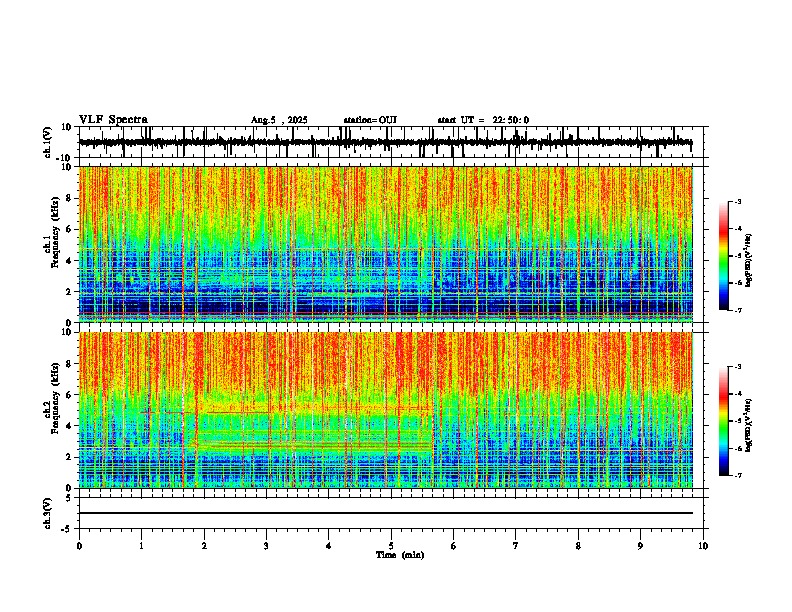Click the "Aug.5 , 2025" date label

[x=279, y=120]
